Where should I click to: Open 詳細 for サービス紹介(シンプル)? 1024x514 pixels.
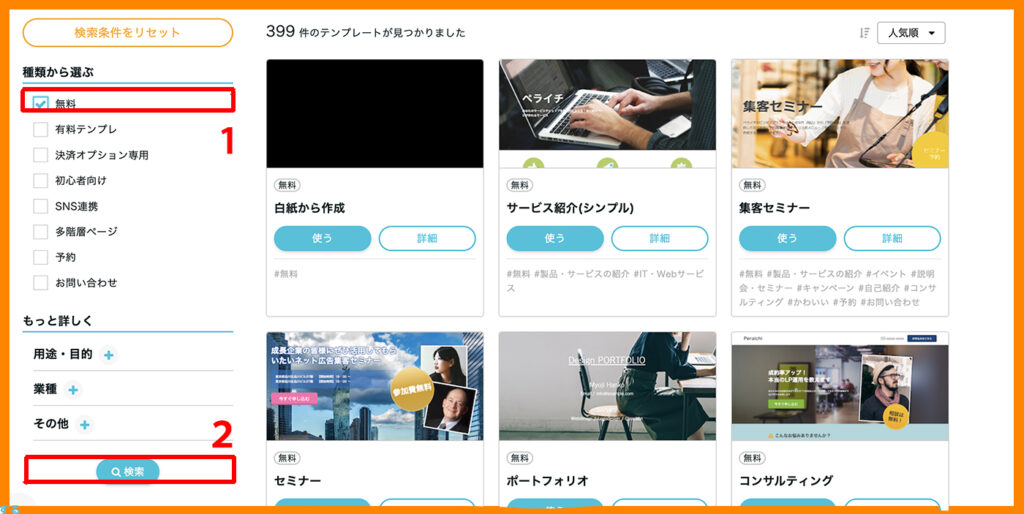(x=660, y=238)
